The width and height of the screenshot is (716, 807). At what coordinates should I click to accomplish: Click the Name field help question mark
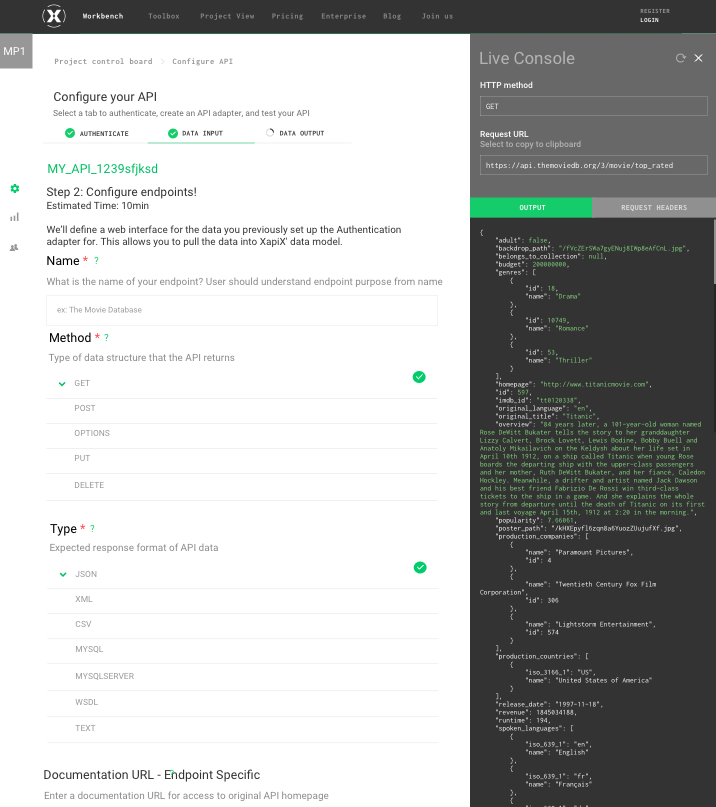pos(96,261)
